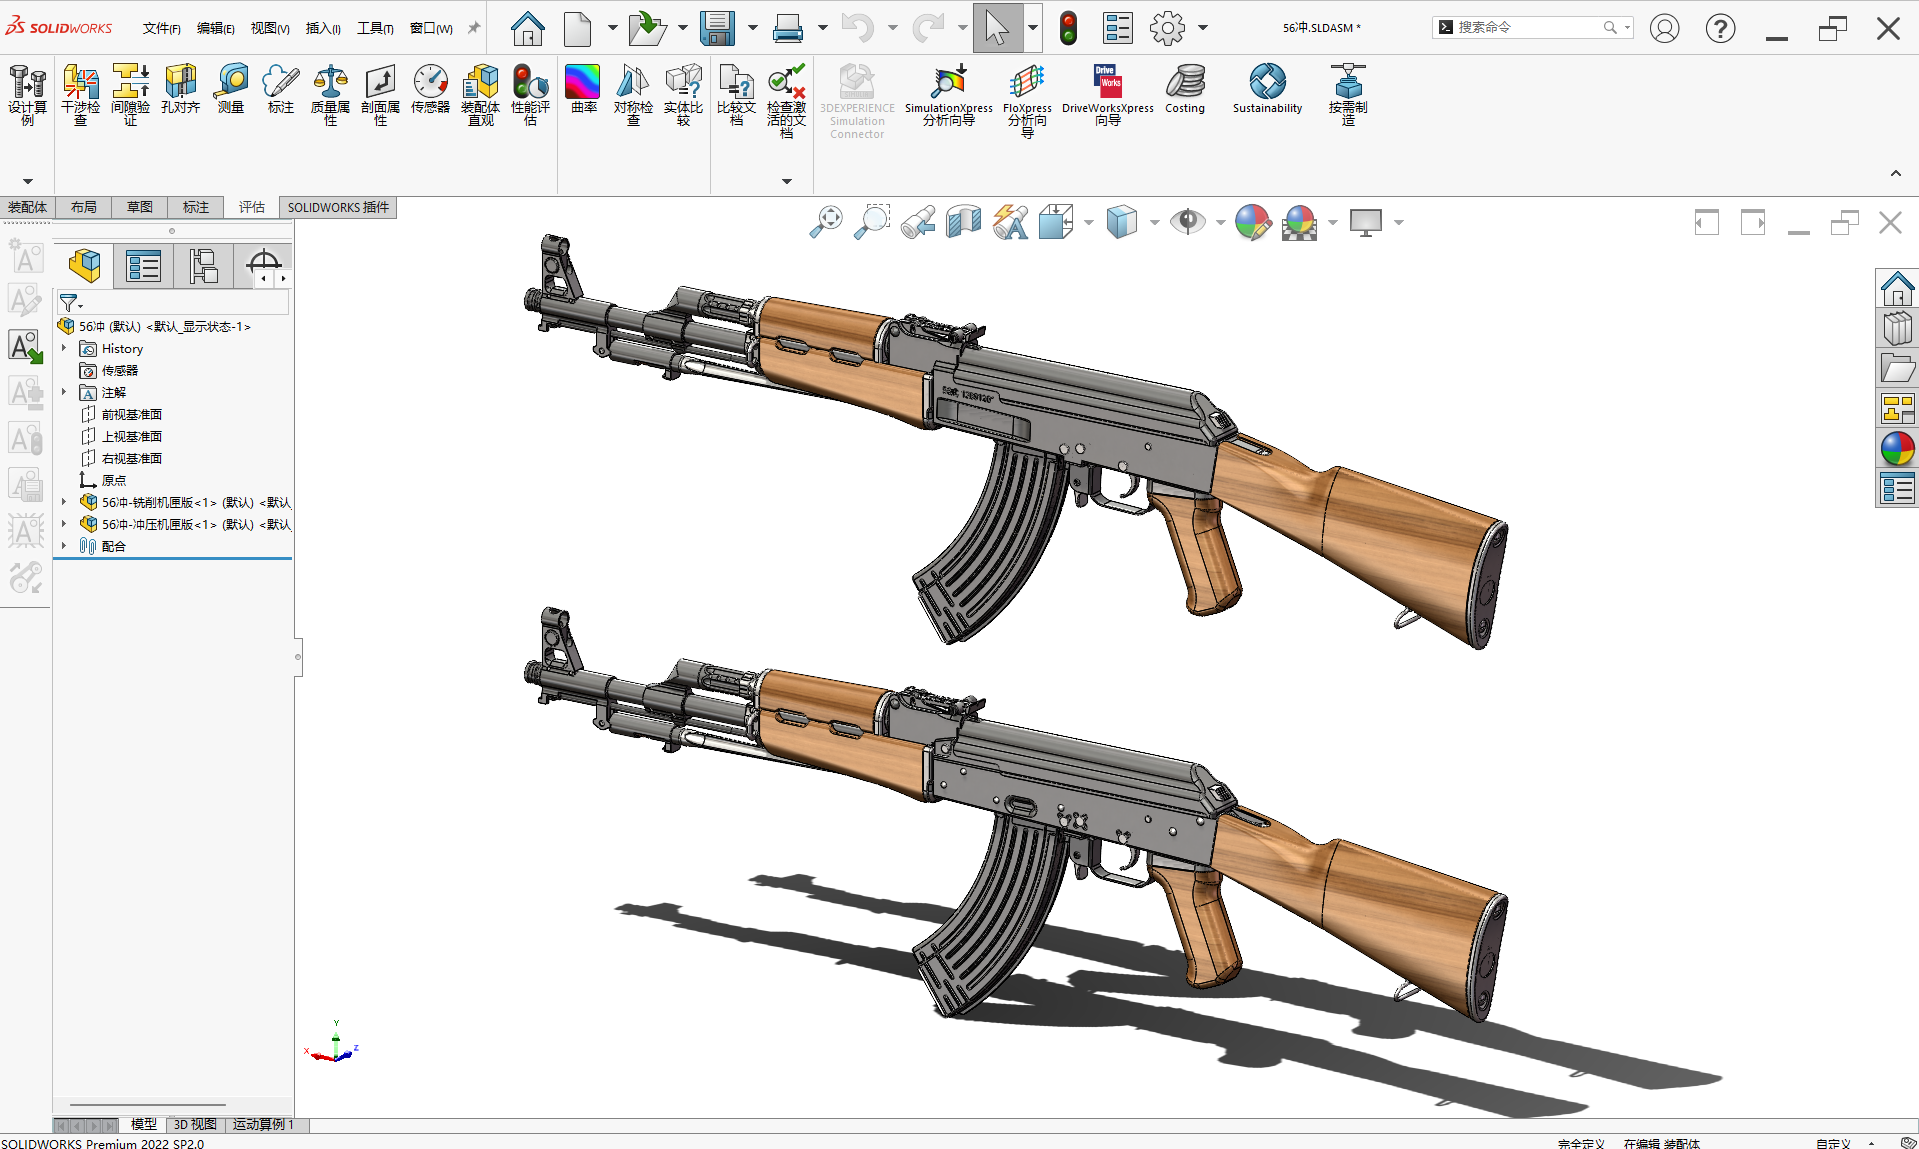Switch to the 草图 (Sketch) tab
1919x1149 pixels.
[x=140, y=207]
